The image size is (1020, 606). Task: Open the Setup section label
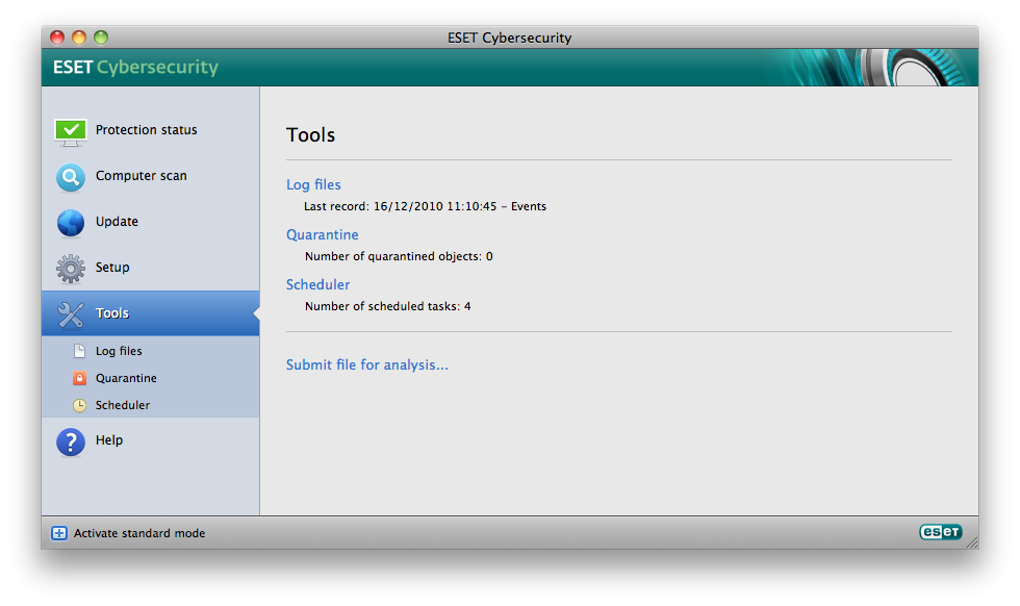click(113, 267)
